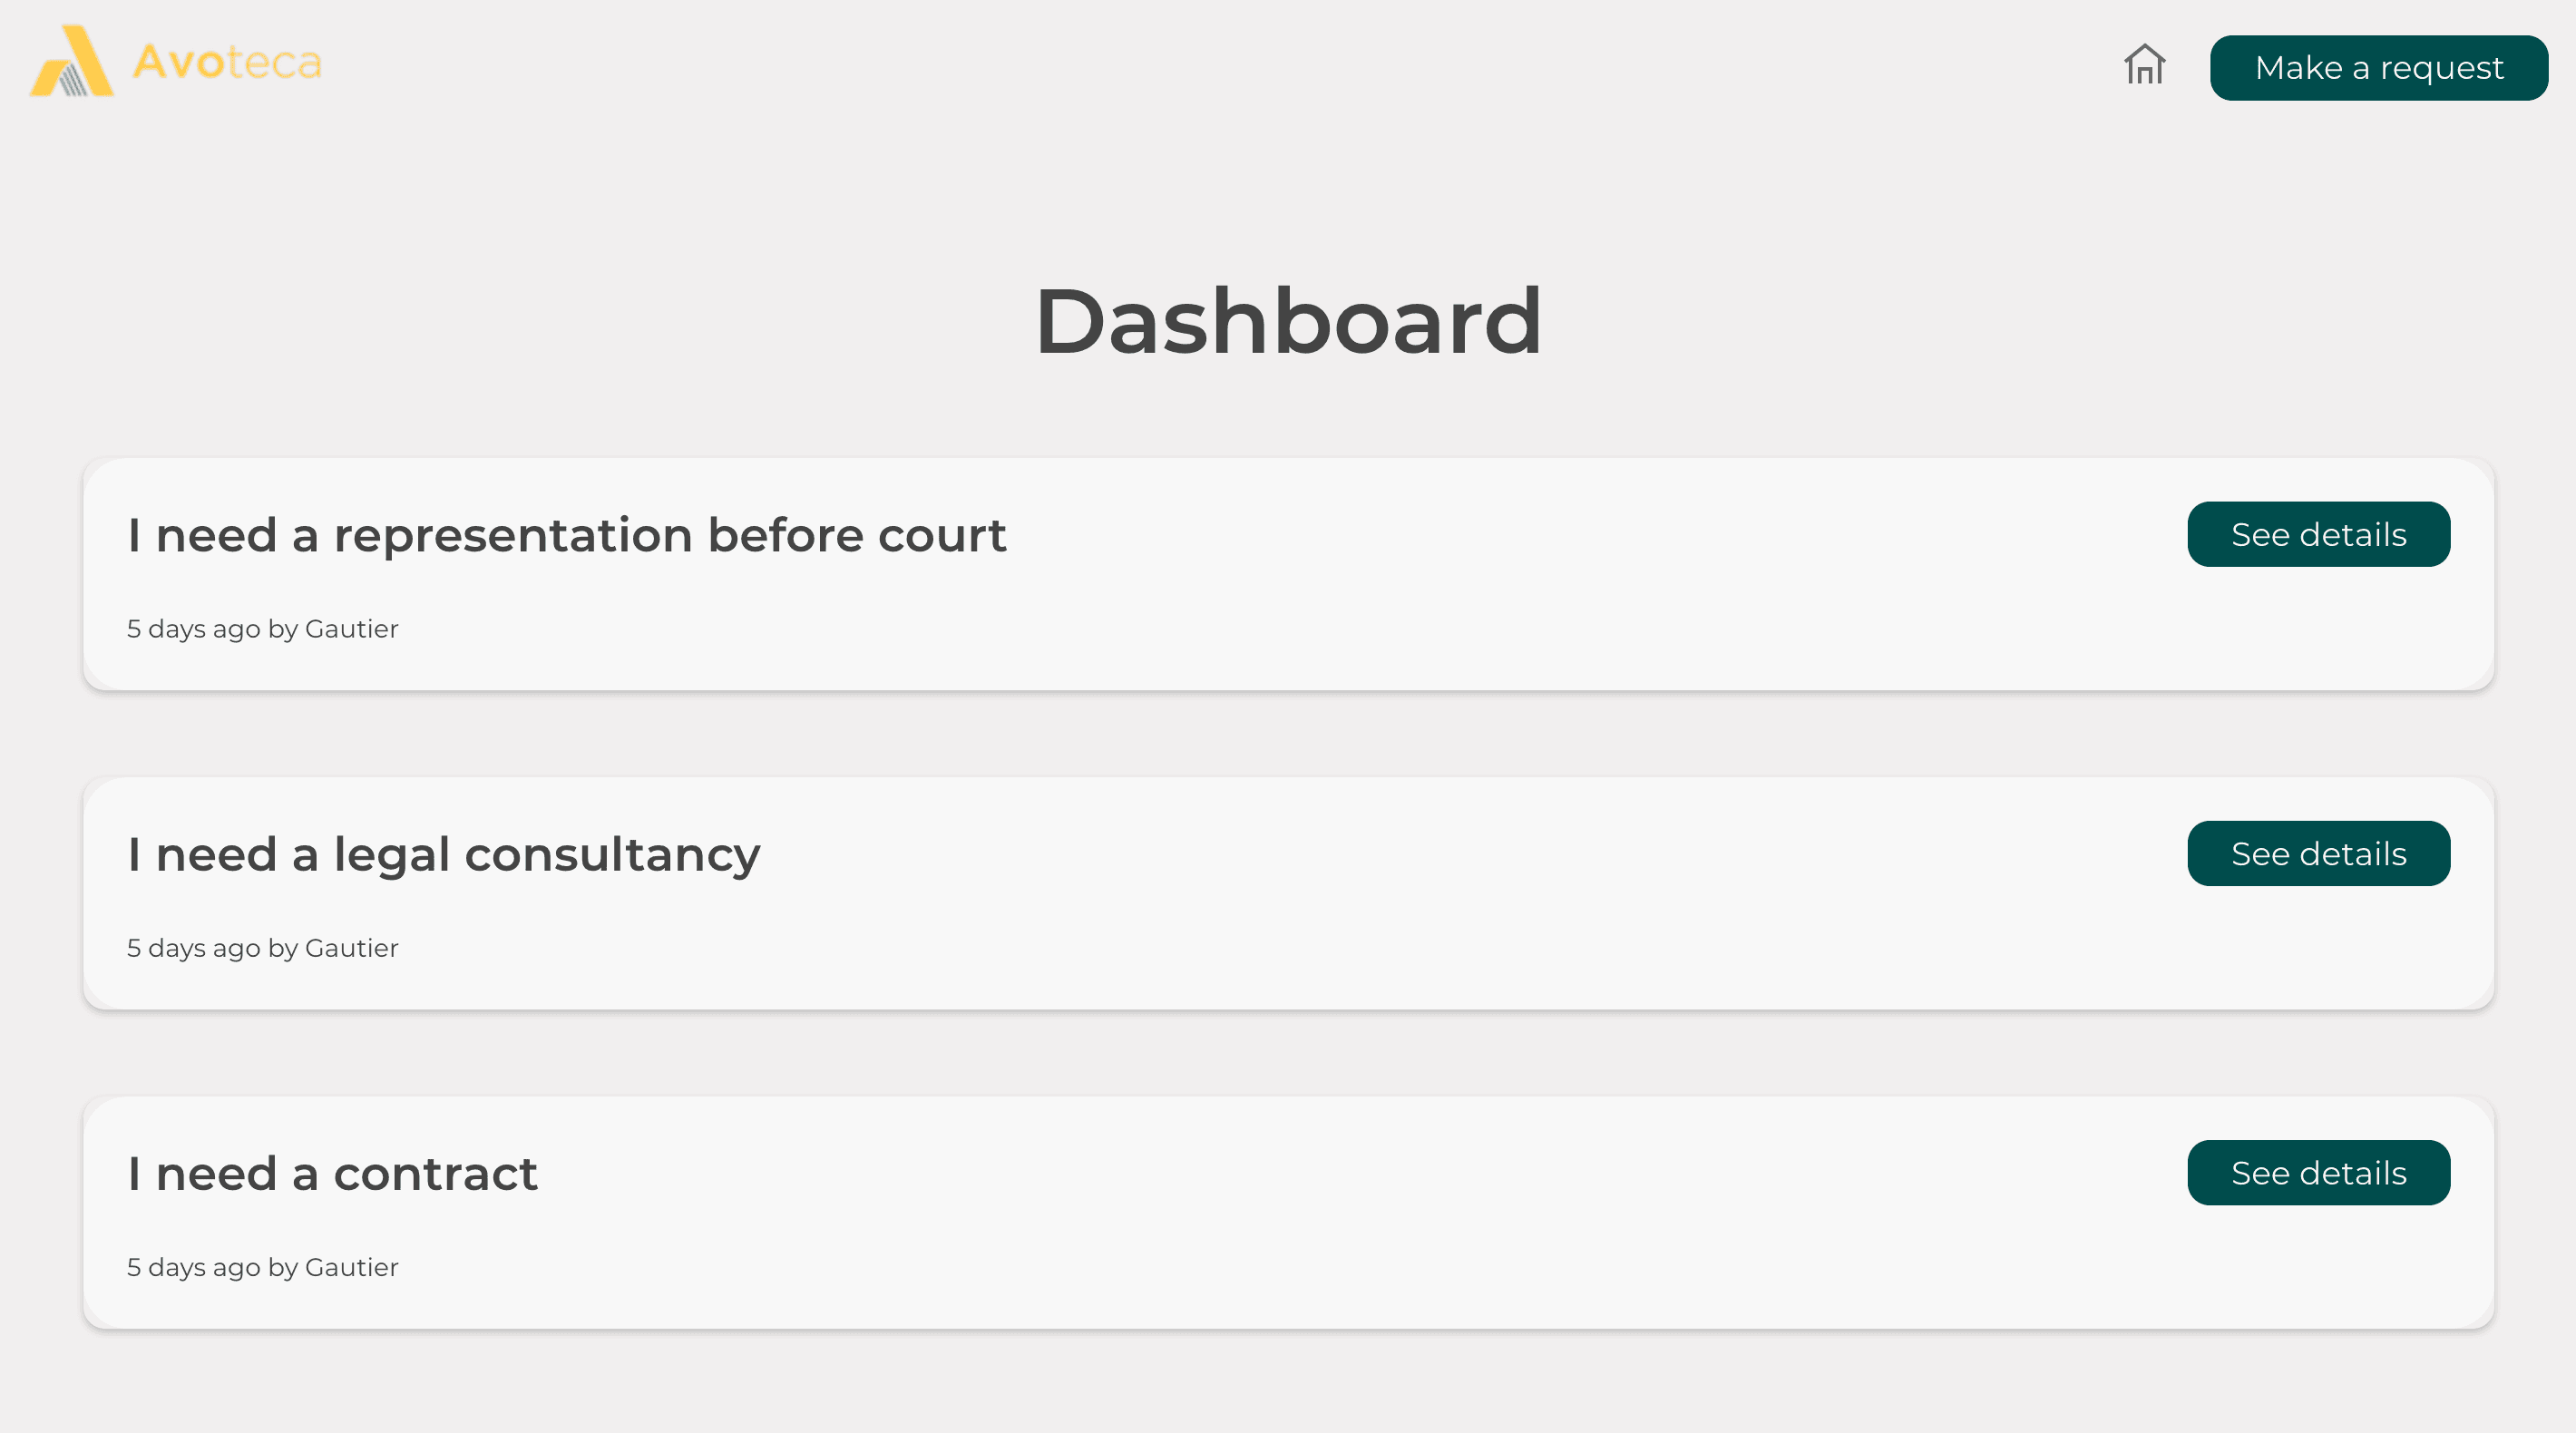The width and height of the screenshot is (2576, 1433).
Task: Open the Make a request form
Action: coord(2378,68)
